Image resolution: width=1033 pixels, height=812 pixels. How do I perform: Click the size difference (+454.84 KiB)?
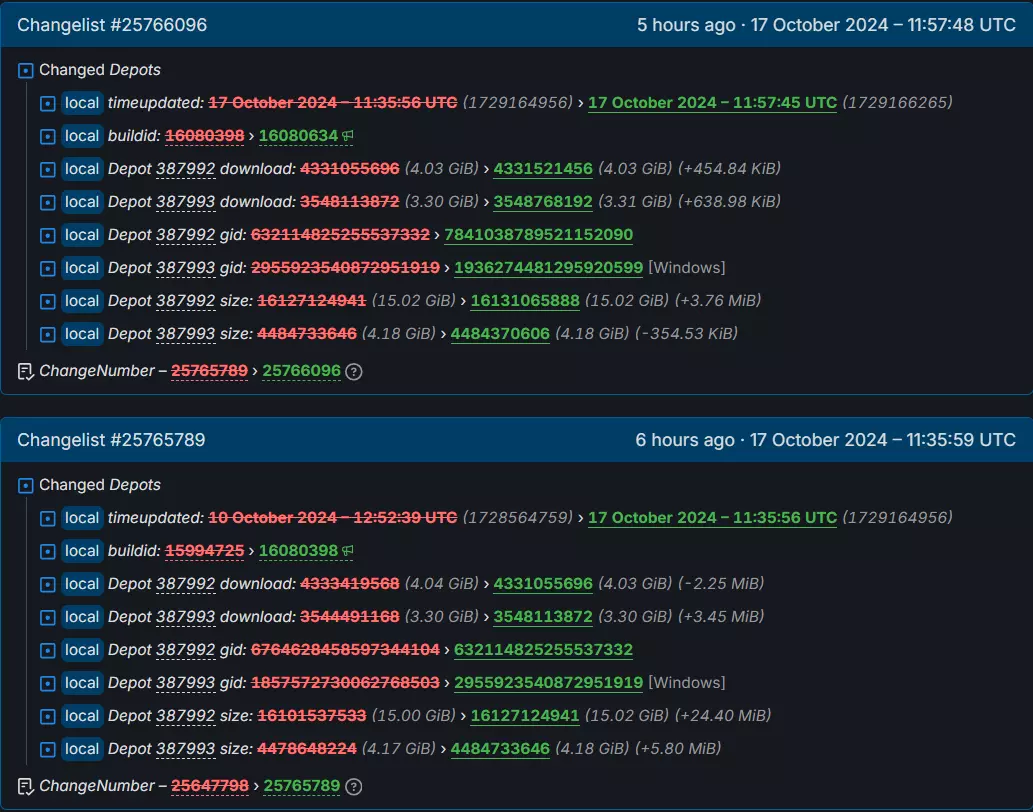point(729,169)
